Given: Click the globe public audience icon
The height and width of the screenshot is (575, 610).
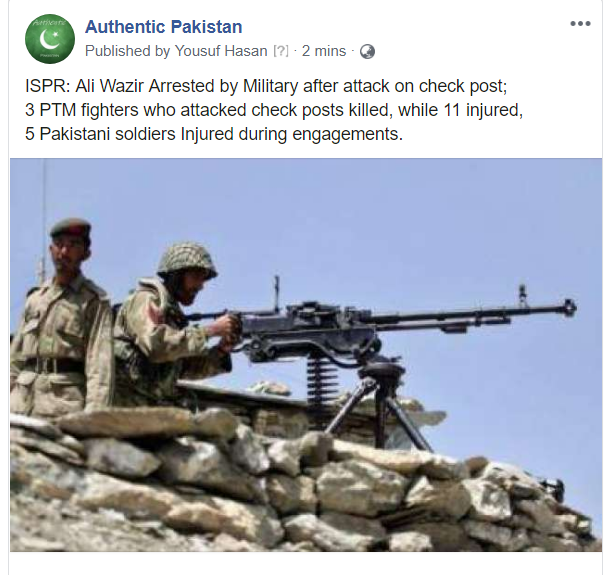Looking at the screenshot, I should pyautogui.click(x=367, y=51).
